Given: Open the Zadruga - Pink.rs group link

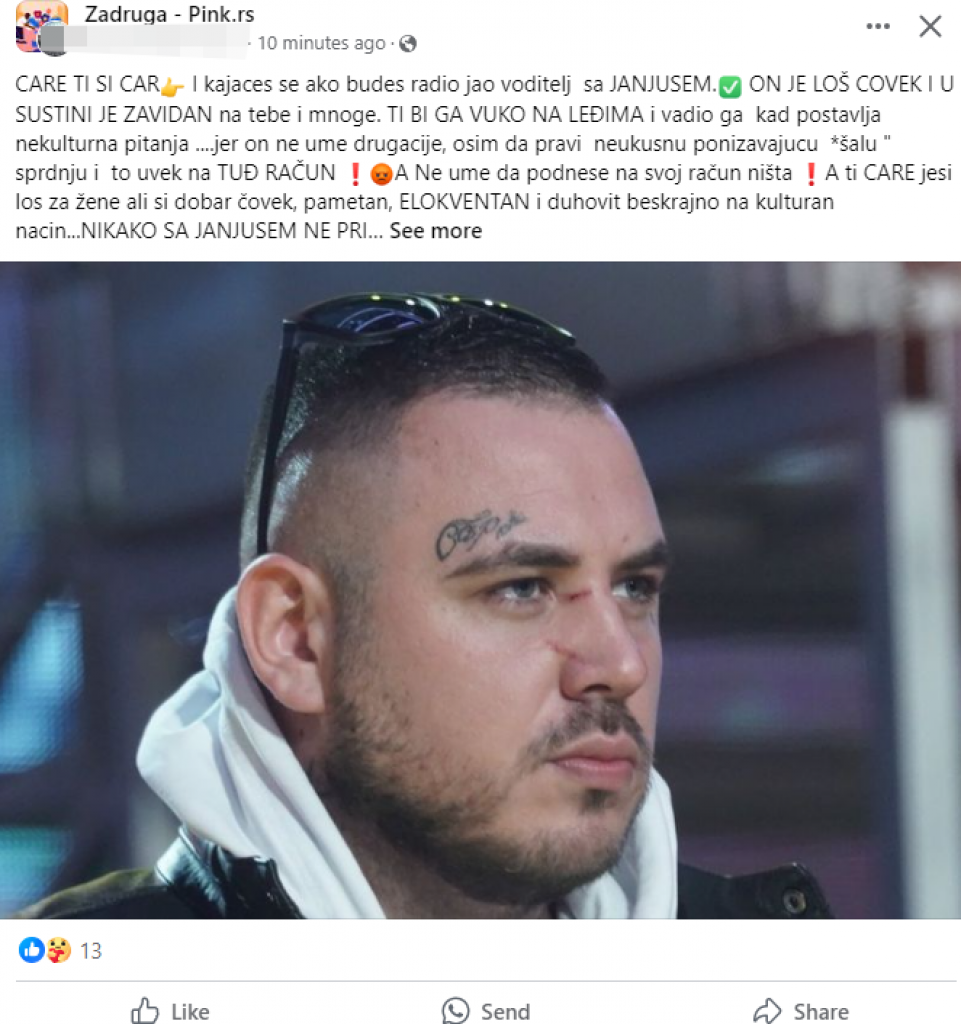Looking at the screenshot, I should coord(169,14).
